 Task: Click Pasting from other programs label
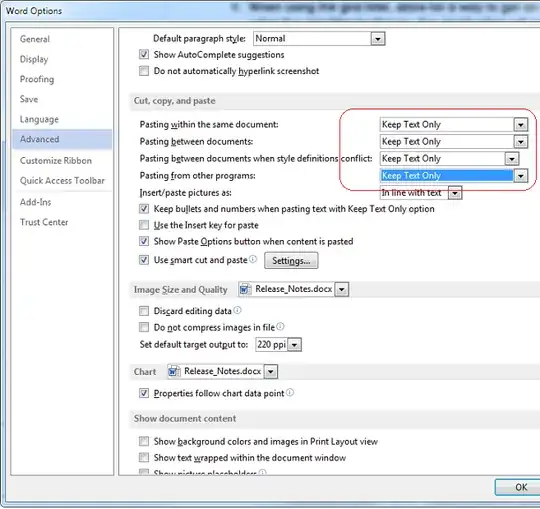198,176
